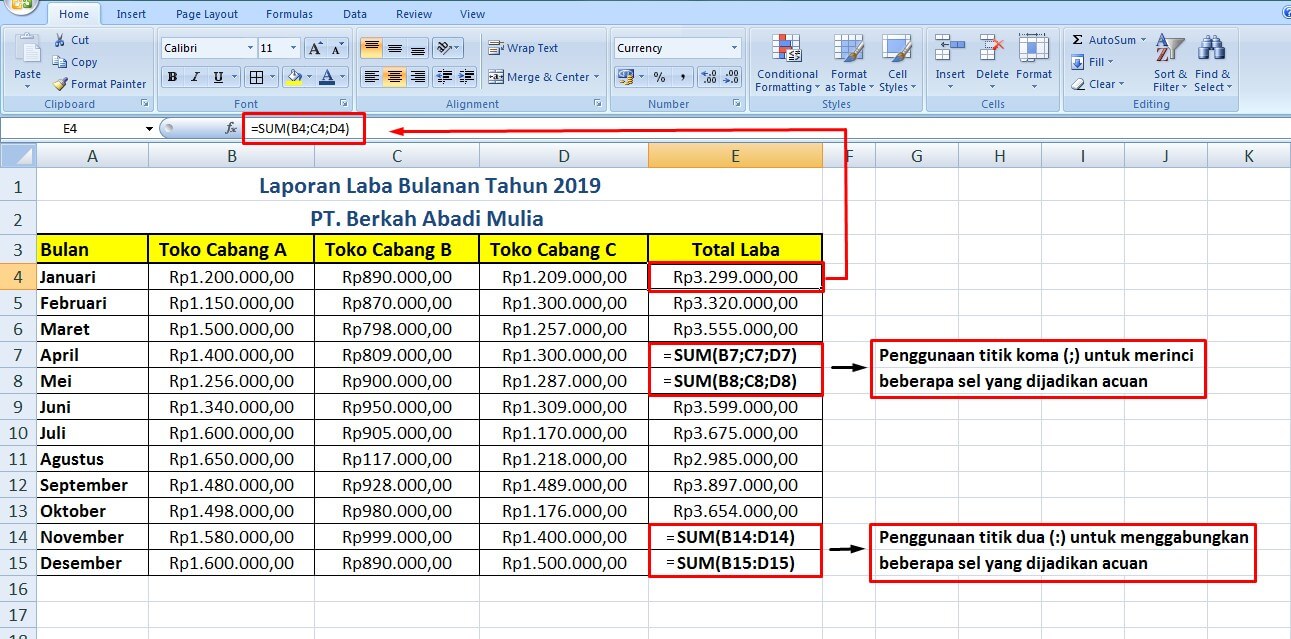Image resolution: width=1291 pixels, height=639 pixels.
Task: Switch to the Insert ribbon tab
Action: click(131, 13)
